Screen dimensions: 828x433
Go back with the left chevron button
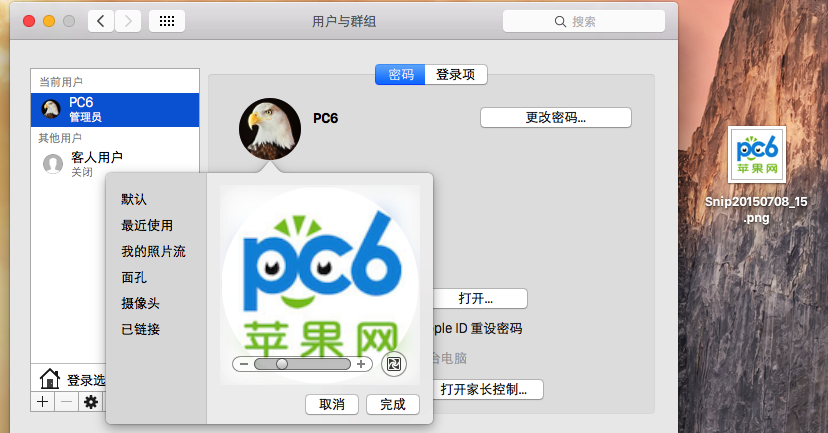click(x=101, y=22)
